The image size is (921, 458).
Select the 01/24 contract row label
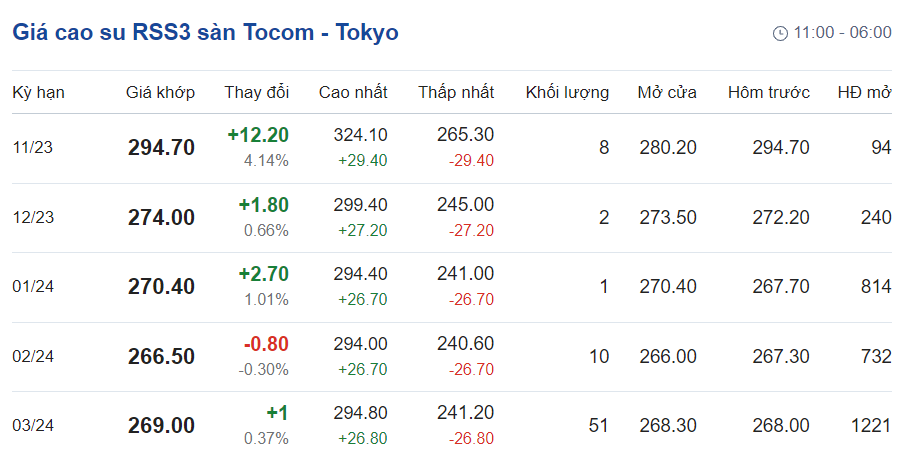pyautogui.click(x=32, y=287)
